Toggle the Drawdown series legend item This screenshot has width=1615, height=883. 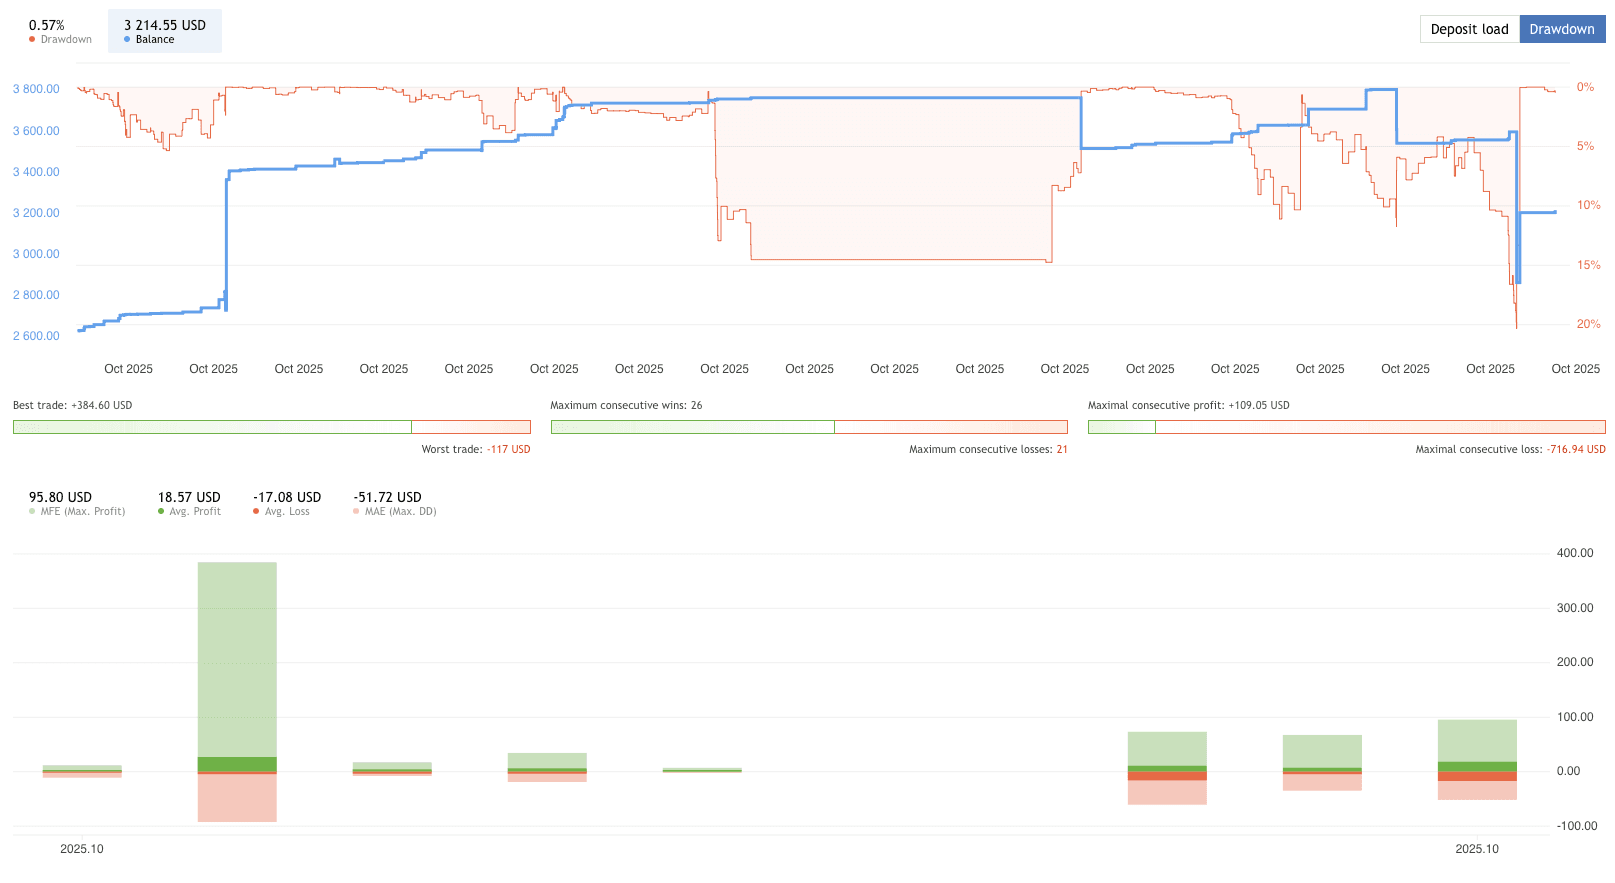coord(60,32)
